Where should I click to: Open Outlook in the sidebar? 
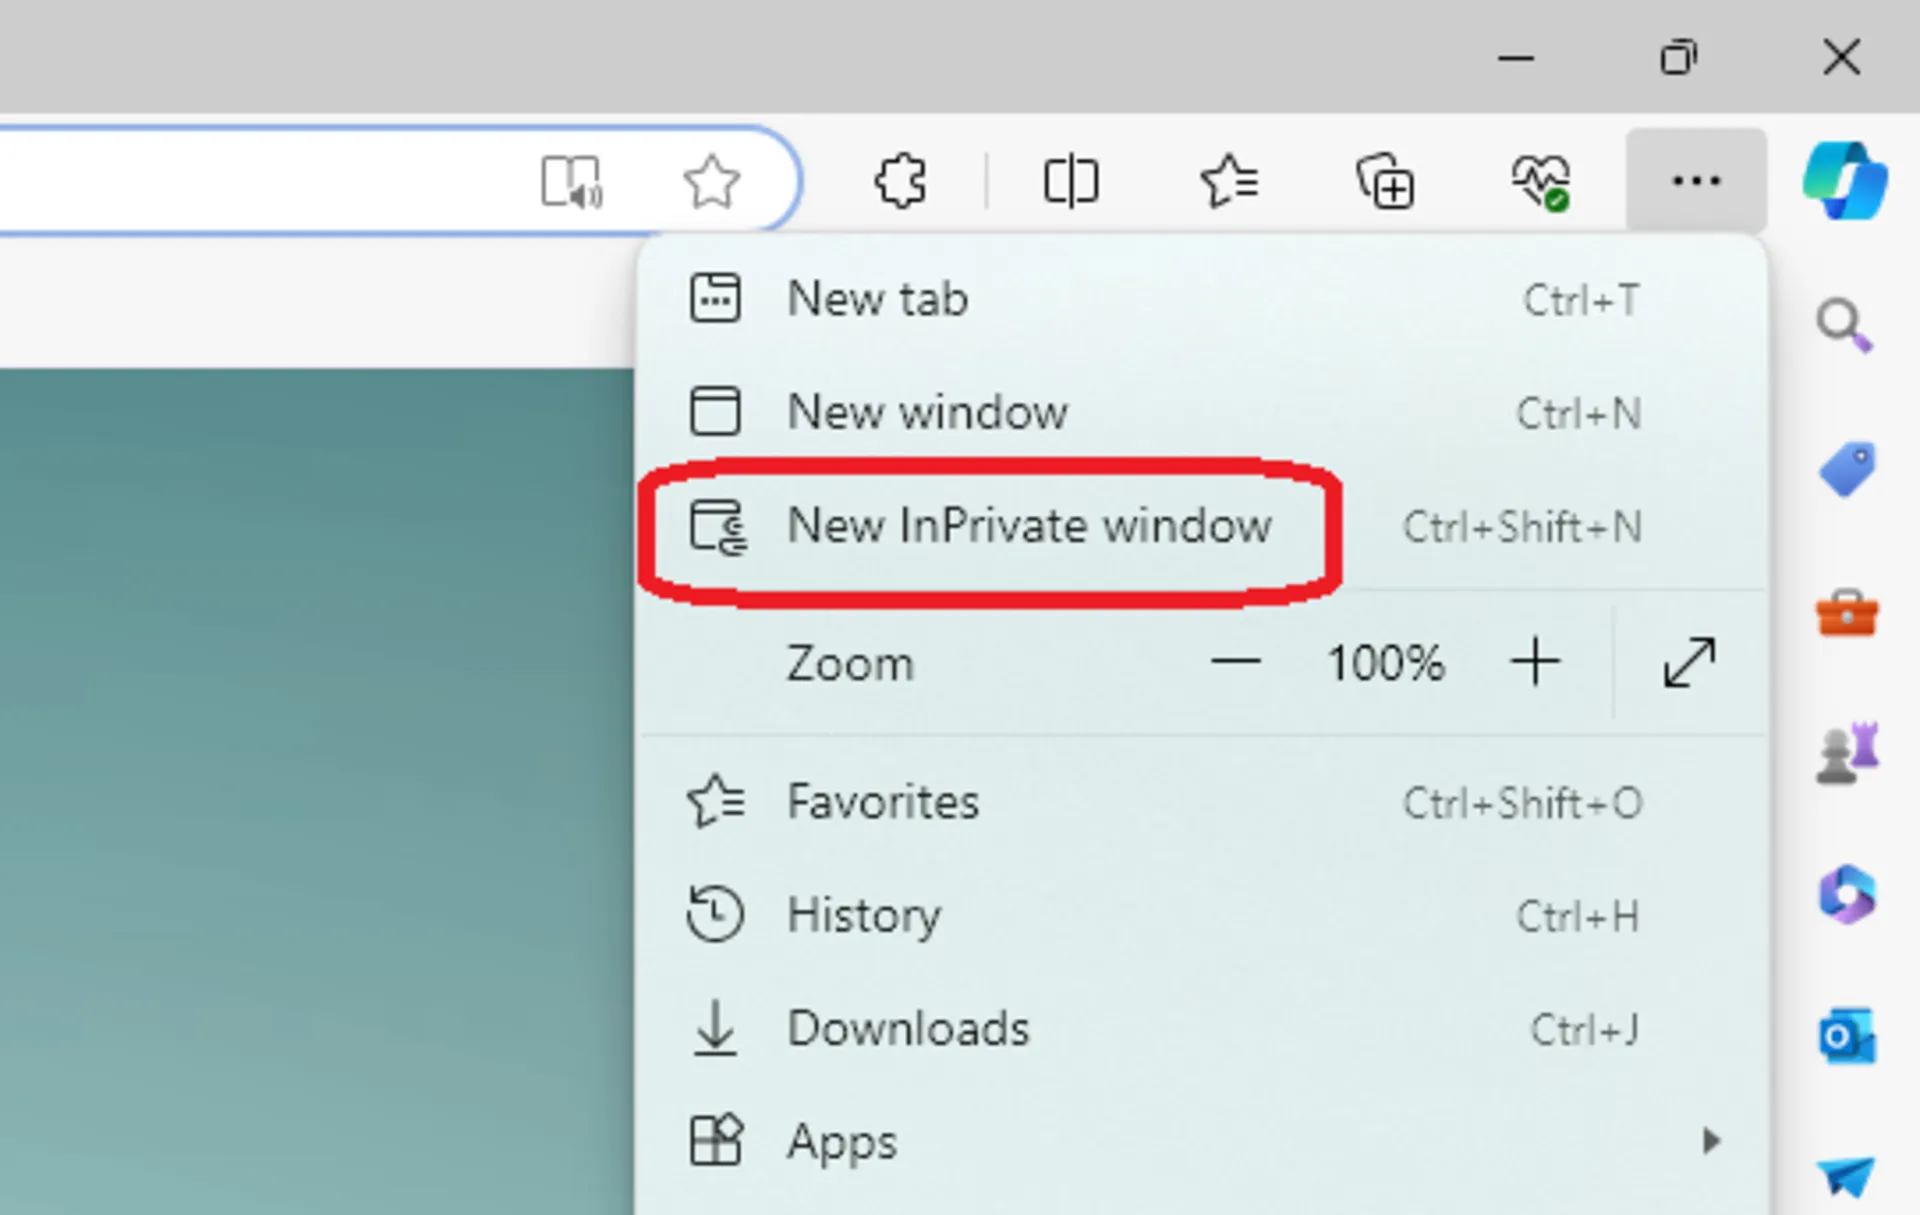tap(1847, 1037)
